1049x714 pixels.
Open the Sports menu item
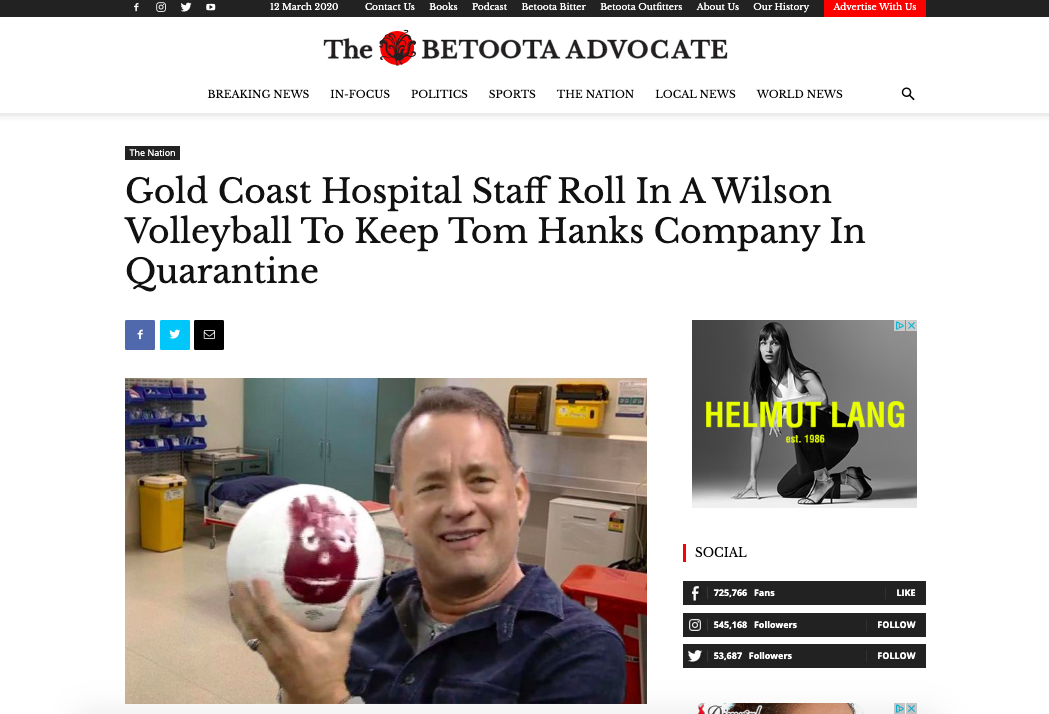tap(512, 94)
